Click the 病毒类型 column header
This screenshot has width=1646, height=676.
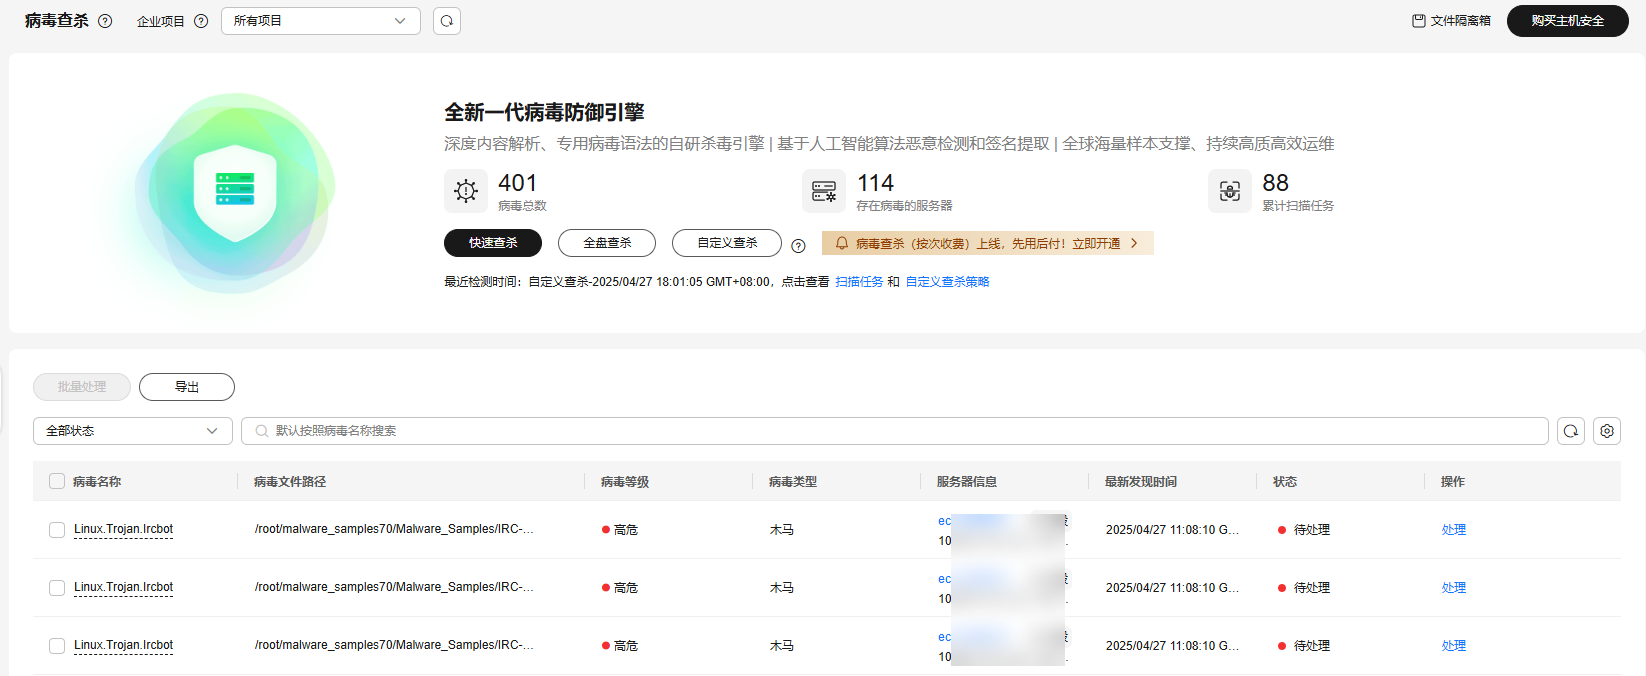coord(793,482)
